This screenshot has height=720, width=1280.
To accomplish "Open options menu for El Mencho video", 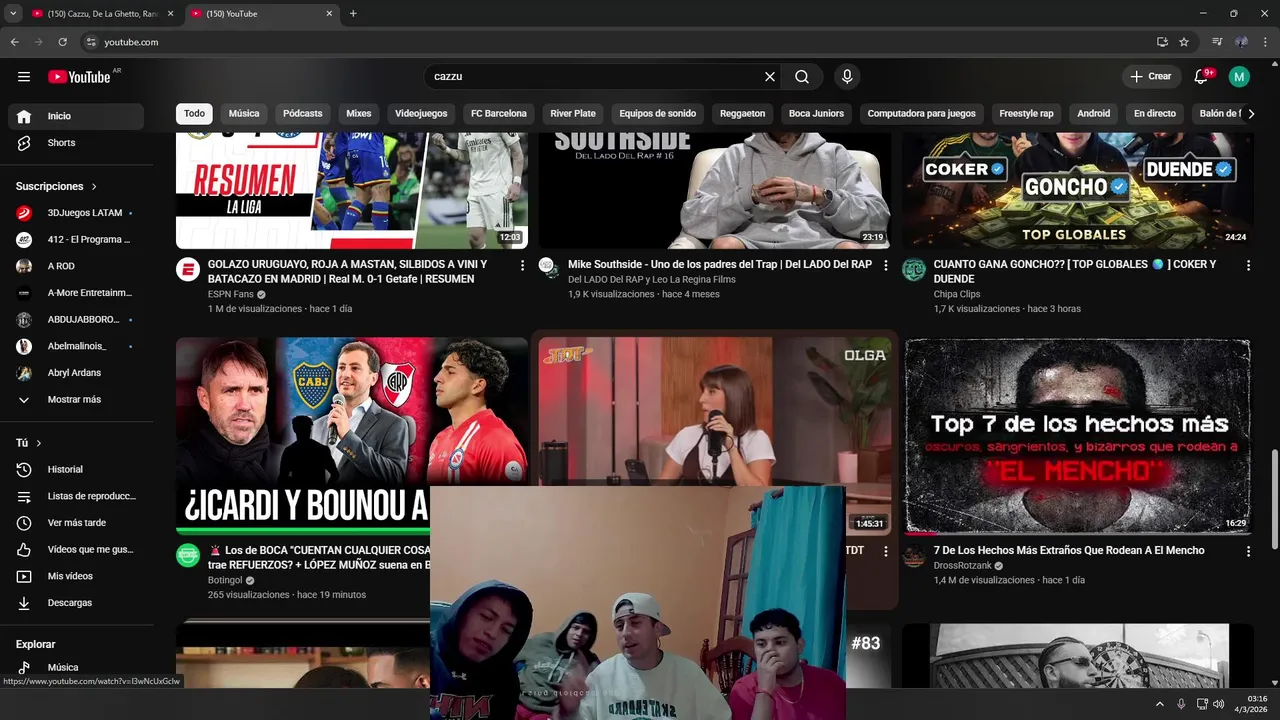I will tap(1248, 551).
